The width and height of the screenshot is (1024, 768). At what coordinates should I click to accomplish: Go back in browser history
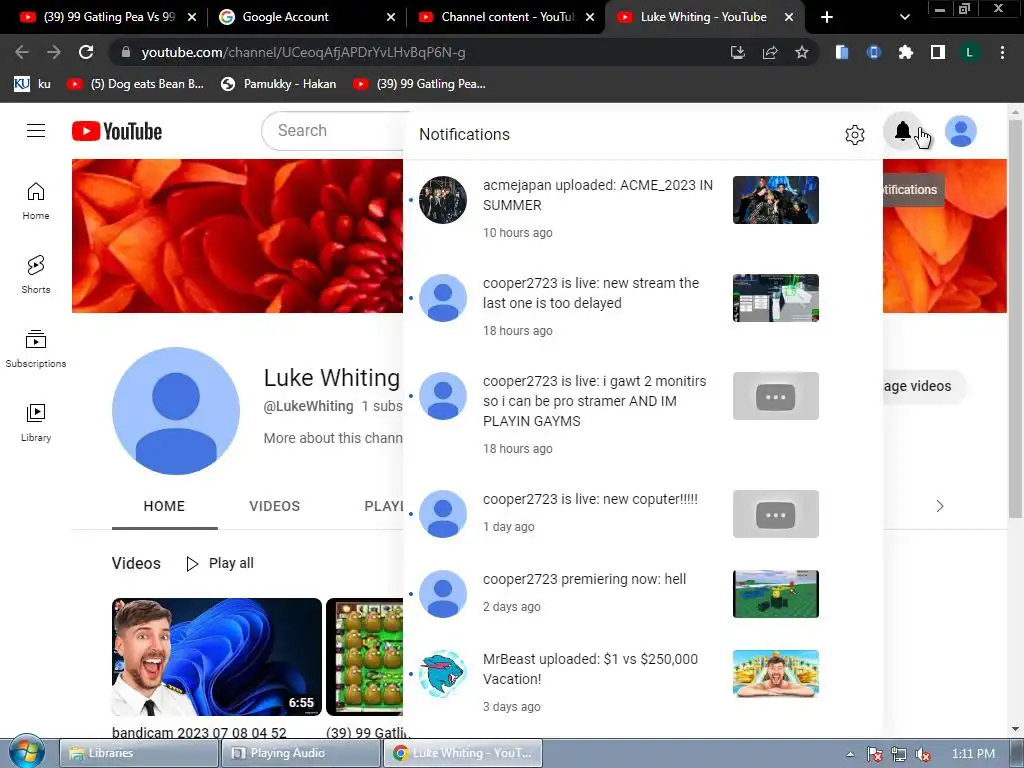pyautogui.click(x=22, y=52)
